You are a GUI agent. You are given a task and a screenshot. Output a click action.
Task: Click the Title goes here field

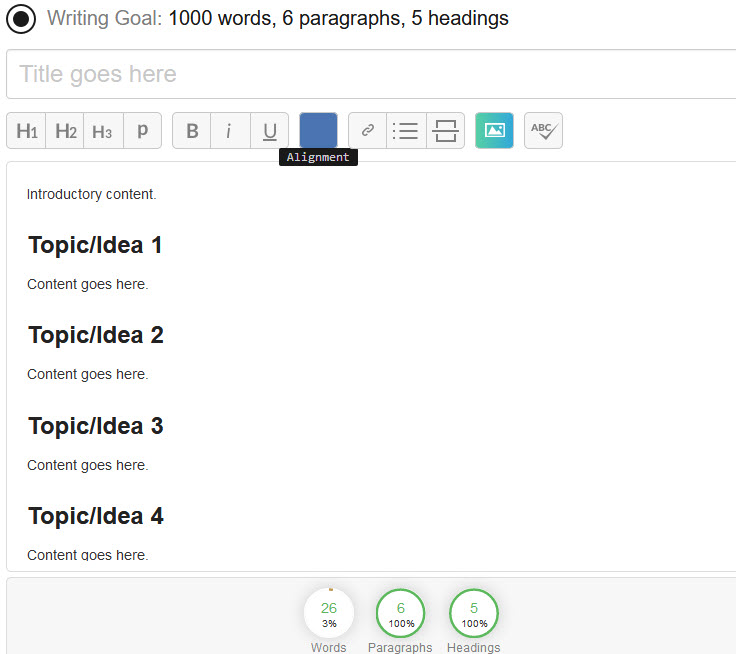point(371,74)
